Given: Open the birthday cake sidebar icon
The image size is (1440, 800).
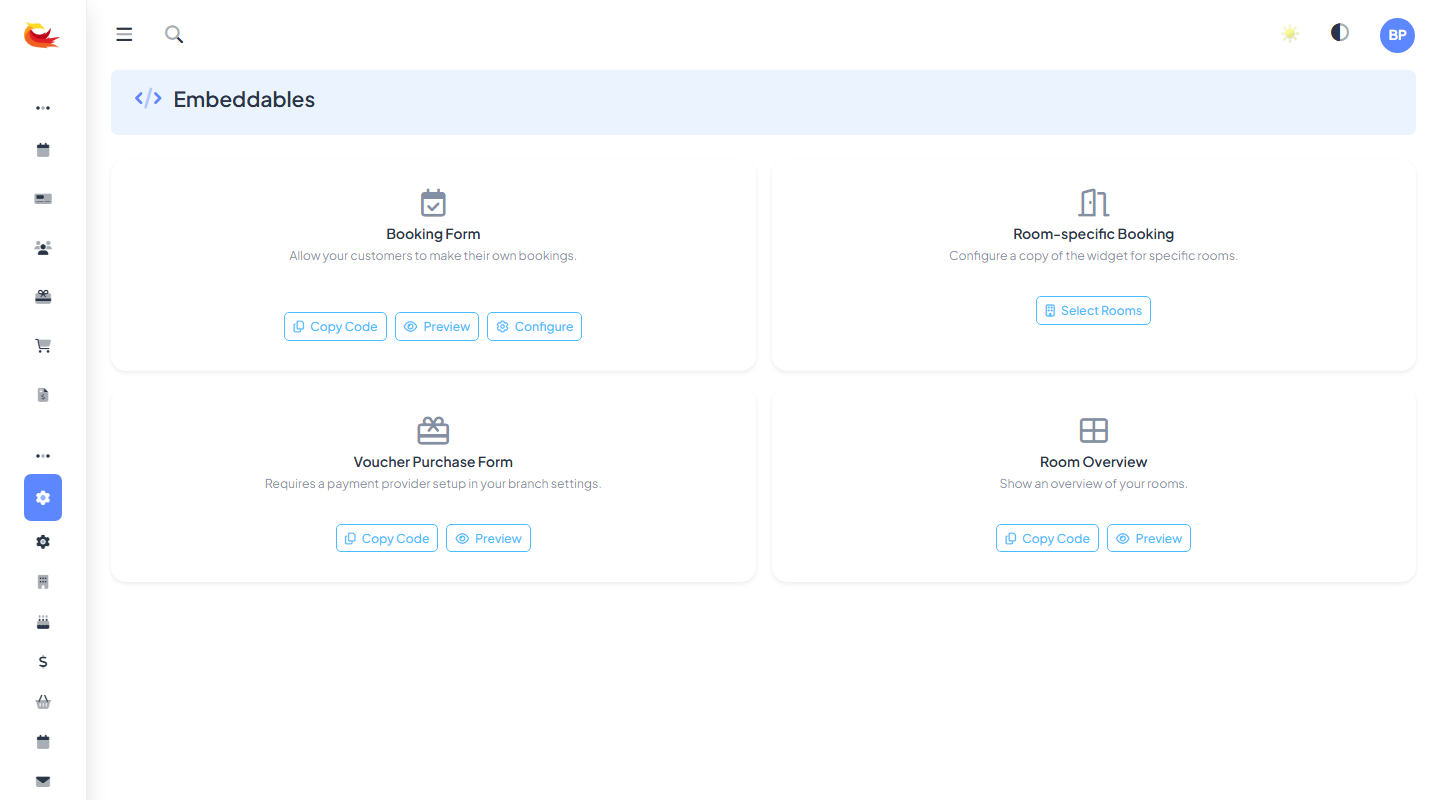Looking at the screenshot, I should [x=43, y=622].
